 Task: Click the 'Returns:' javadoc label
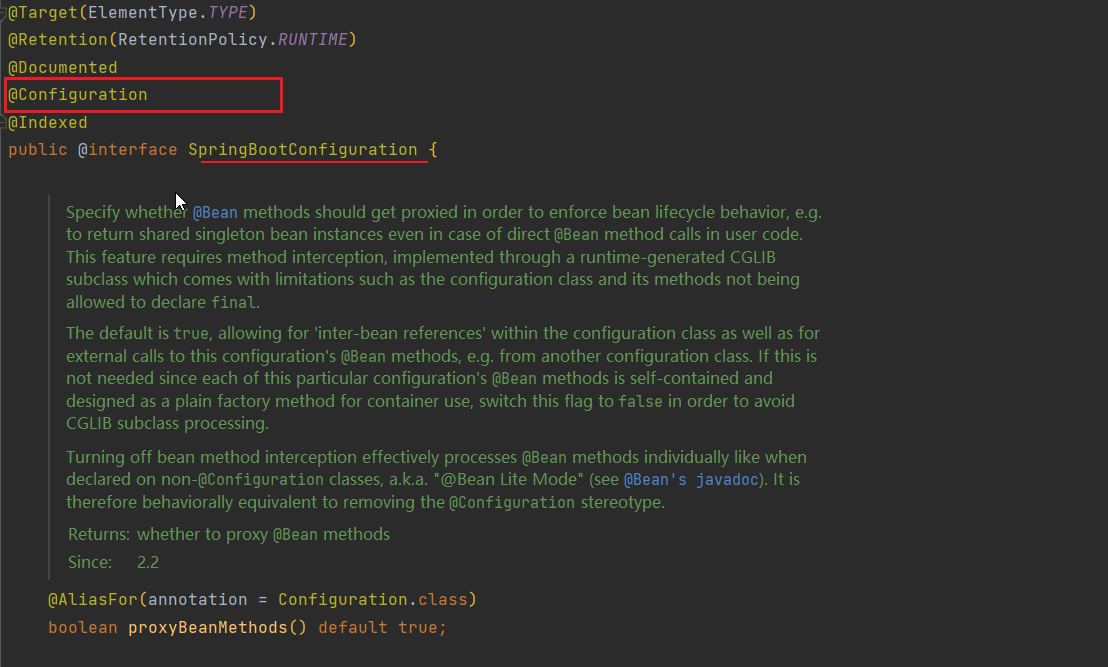99,534
